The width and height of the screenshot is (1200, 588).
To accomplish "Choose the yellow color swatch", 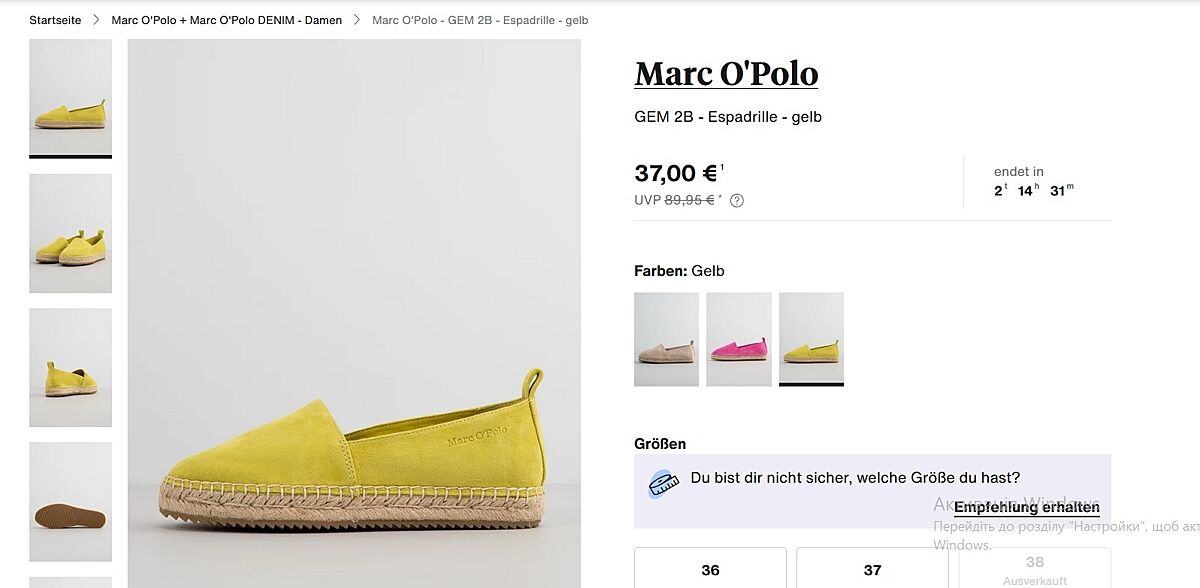I will click(x=811, y=339).
